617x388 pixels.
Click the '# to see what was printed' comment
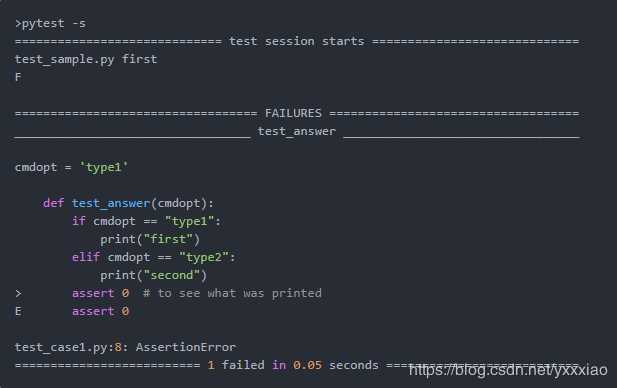232,294
